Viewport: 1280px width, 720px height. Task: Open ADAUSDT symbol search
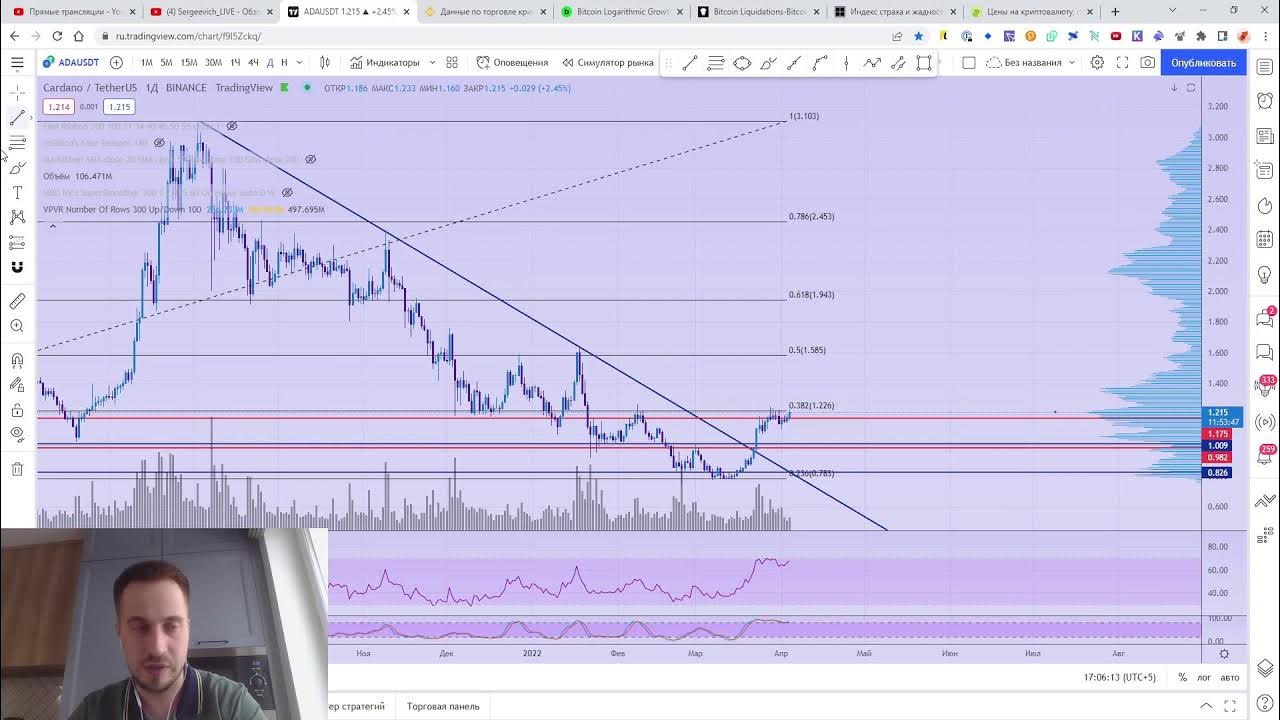pos(70,62)
